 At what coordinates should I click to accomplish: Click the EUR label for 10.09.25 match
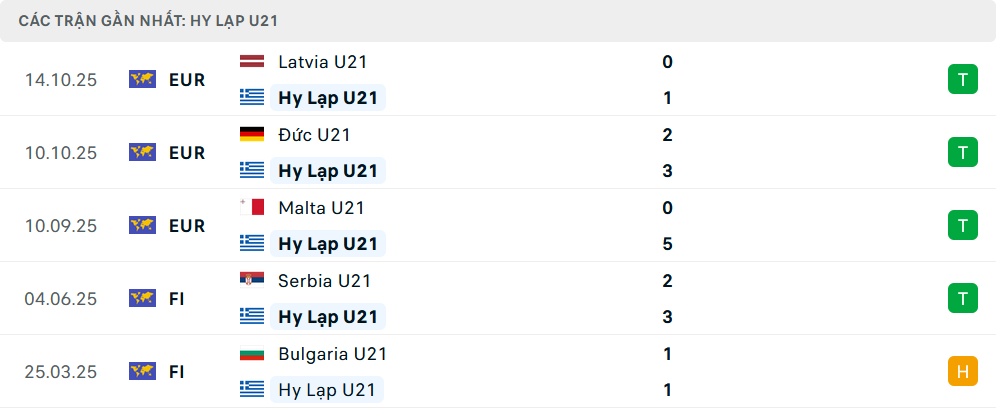[x=186, y=226]
